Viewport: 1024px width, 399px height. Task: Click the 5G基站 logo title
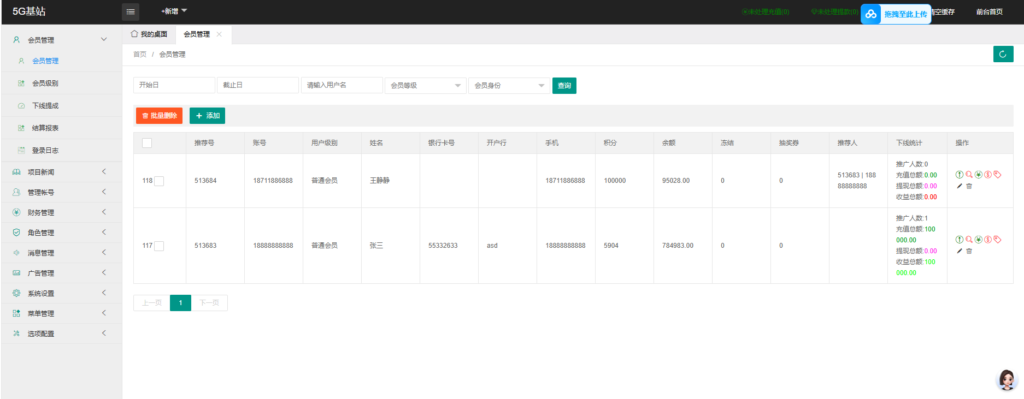29,12
